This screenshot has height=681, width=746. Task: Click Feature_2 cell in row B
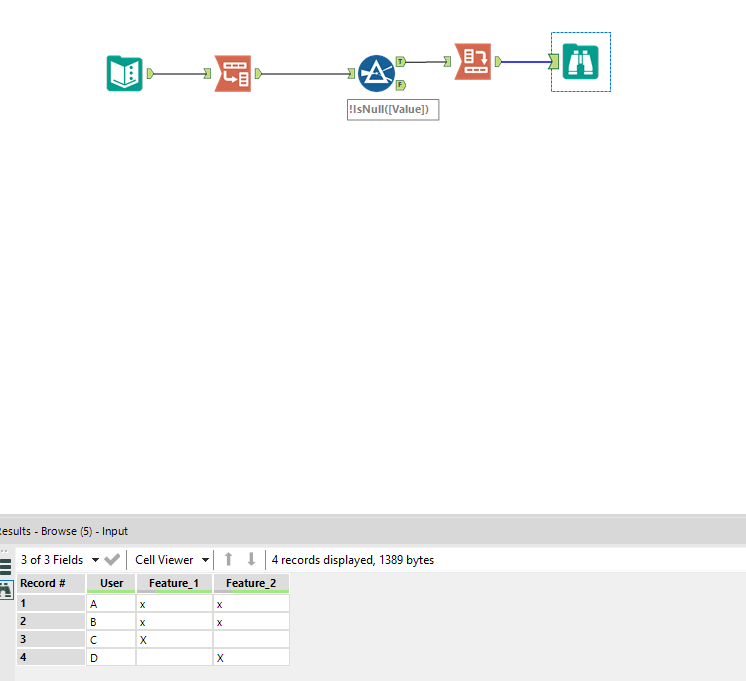[251, 622]
